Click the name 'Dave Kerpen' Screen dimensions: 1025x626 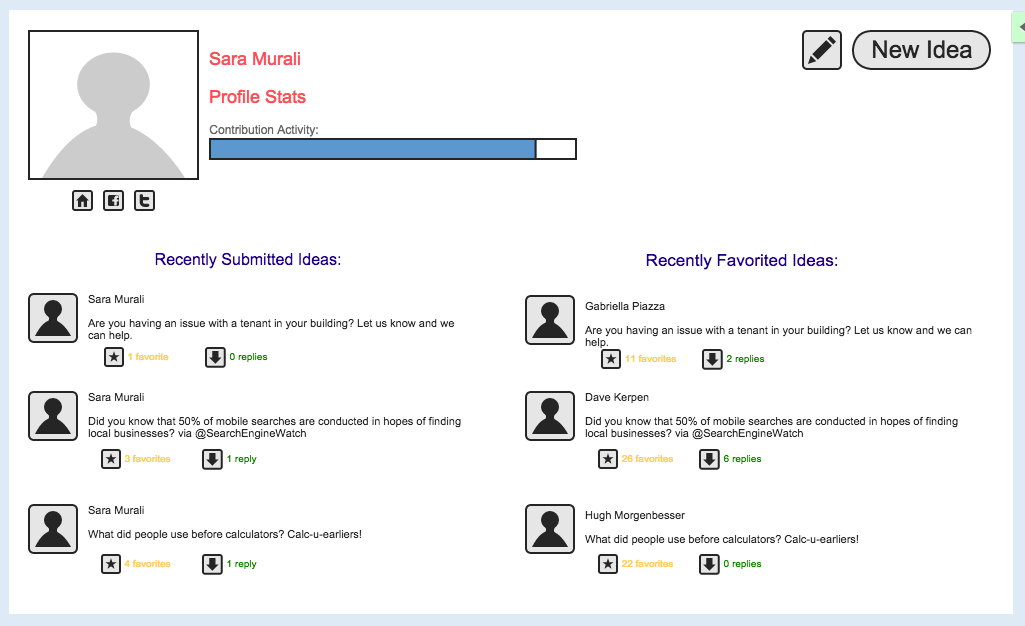pos(617,397)
